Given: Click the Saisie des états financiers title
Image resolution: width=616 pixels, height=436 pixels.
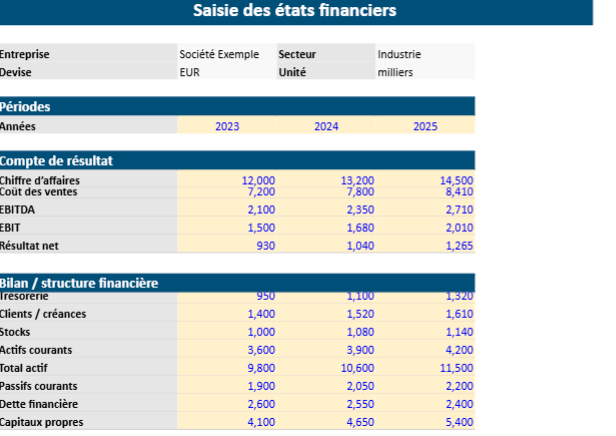Looking at the screenshot, I should point(294,11).
